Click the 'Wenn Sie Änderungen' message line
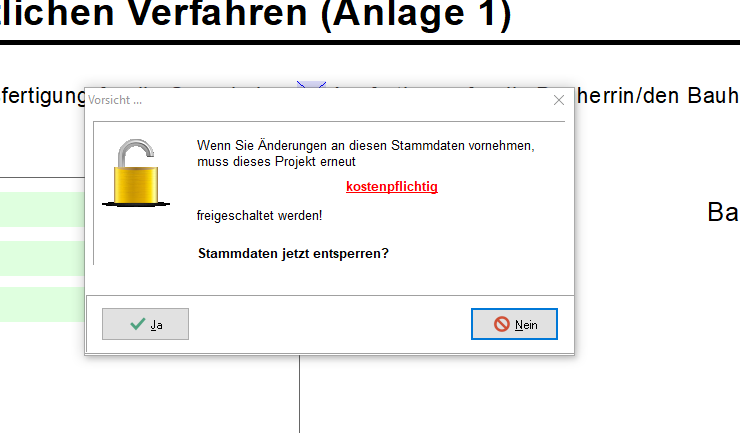The width and height of the screenshot is (740, 433). tap(365, 145)
